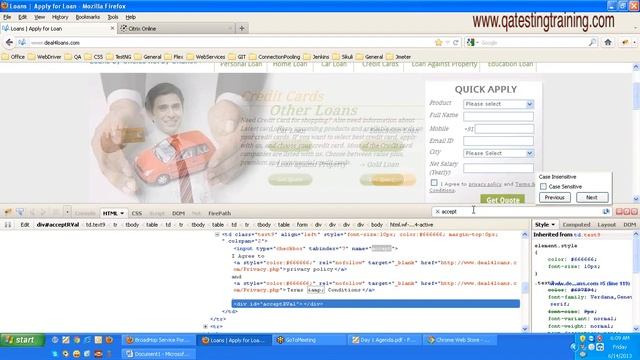The width and height of the screenshot is (640, 360).
Task: Open the Firefox File menu
Action: coord(7,17)
